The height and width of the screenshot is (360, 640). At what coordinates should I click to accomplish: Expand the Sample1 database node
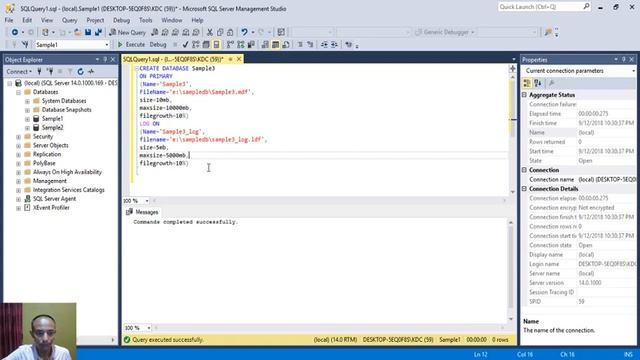27,119
